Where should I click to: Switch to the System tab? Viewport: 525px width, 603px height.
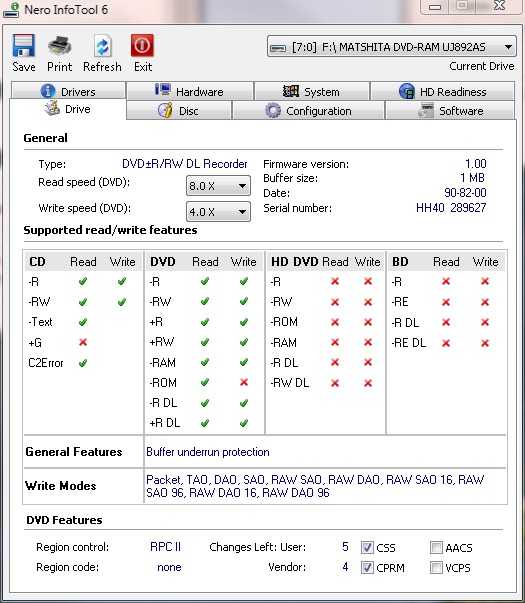[312, 92]
